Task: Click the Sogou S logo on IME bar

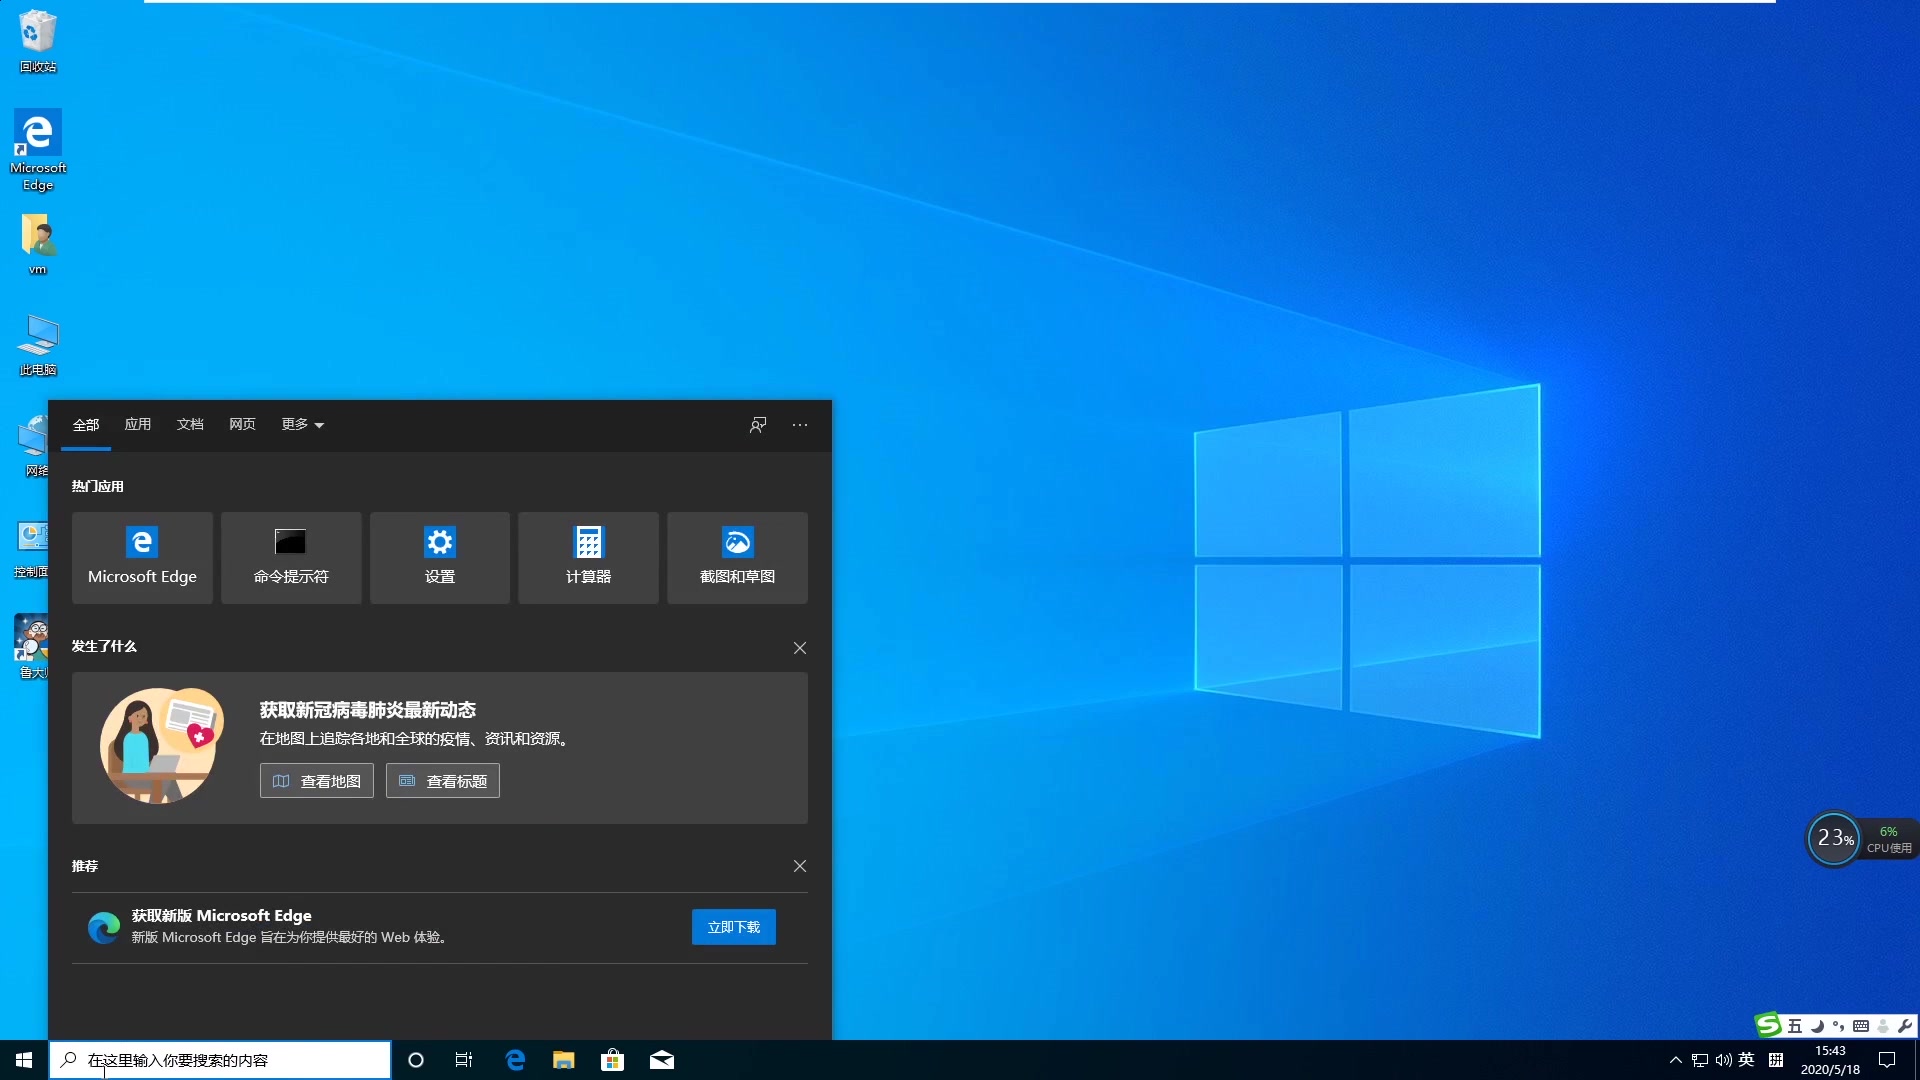Action: tap(1768, 1025)
